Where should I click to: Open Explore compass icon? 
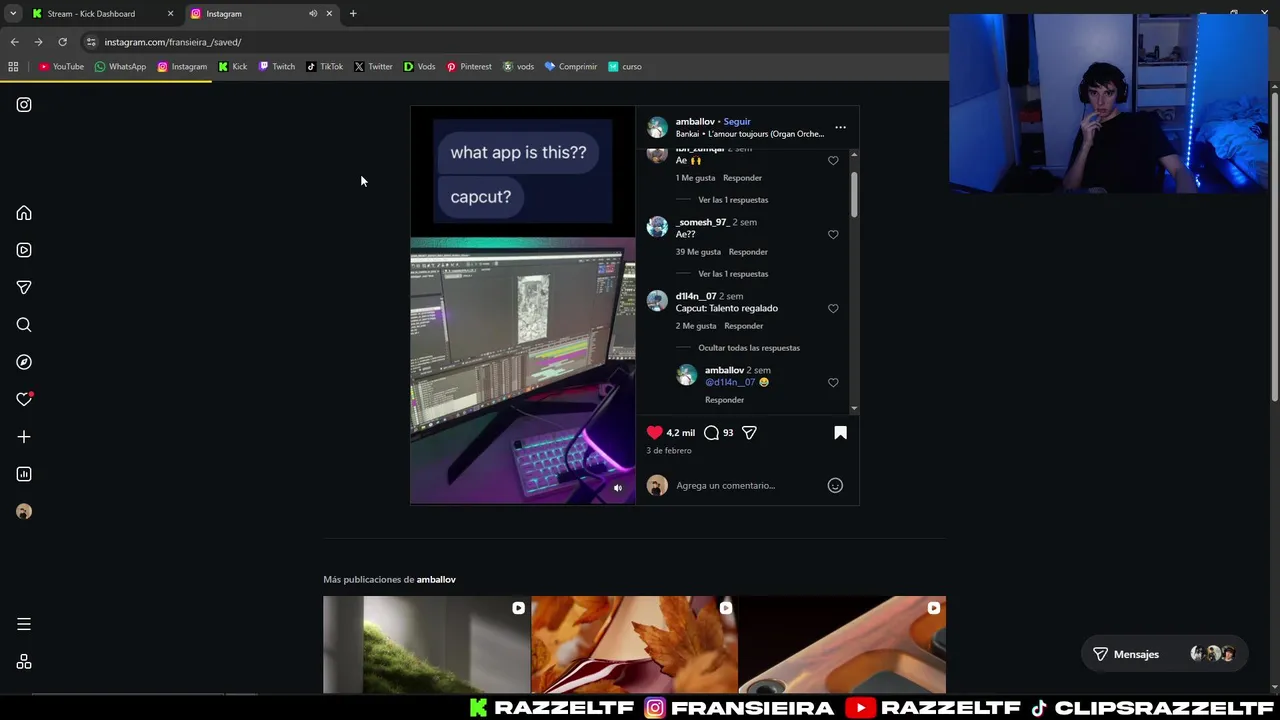tap(24, 362)
